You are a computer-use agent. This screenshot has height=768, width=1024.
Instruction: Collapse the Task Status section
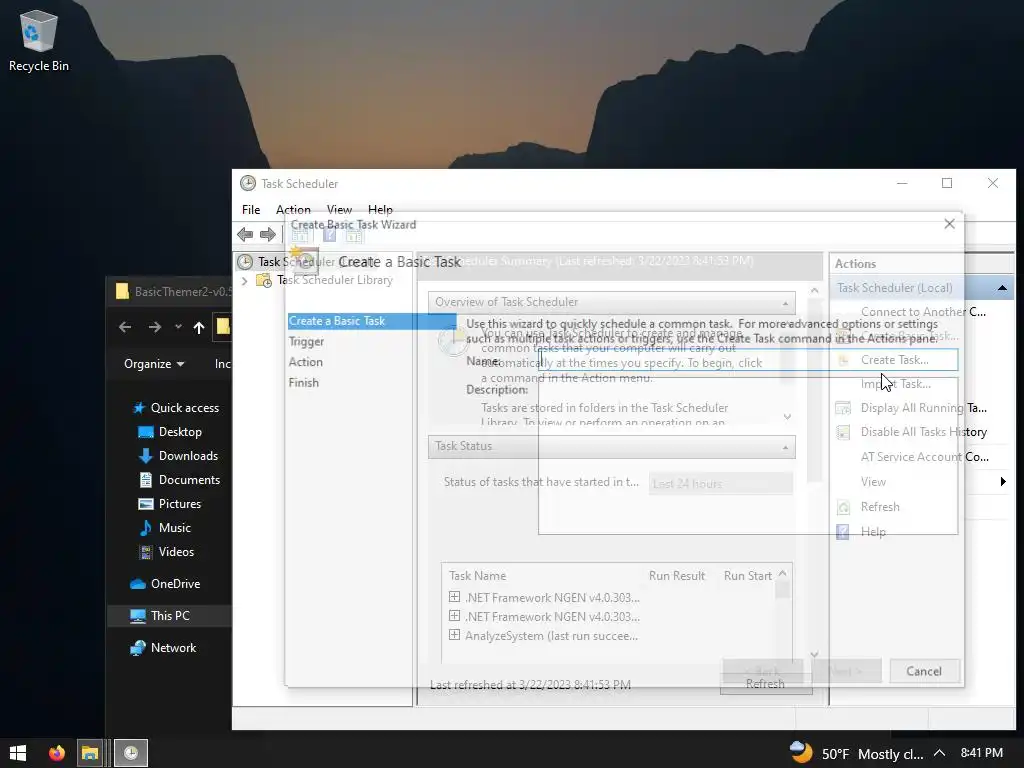(786, 447)
